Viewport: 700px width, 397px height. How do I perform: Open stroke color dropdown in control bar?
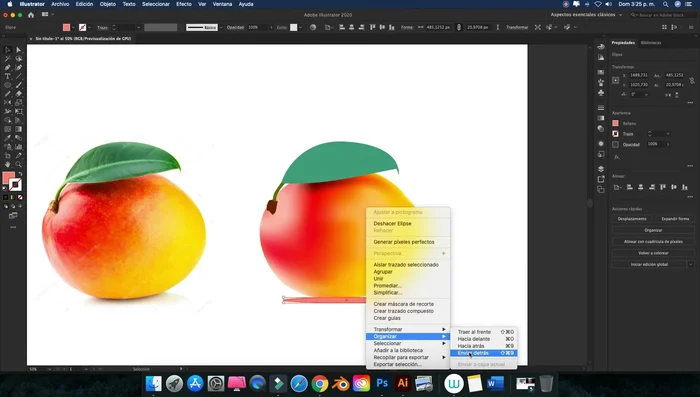point(89,27)
